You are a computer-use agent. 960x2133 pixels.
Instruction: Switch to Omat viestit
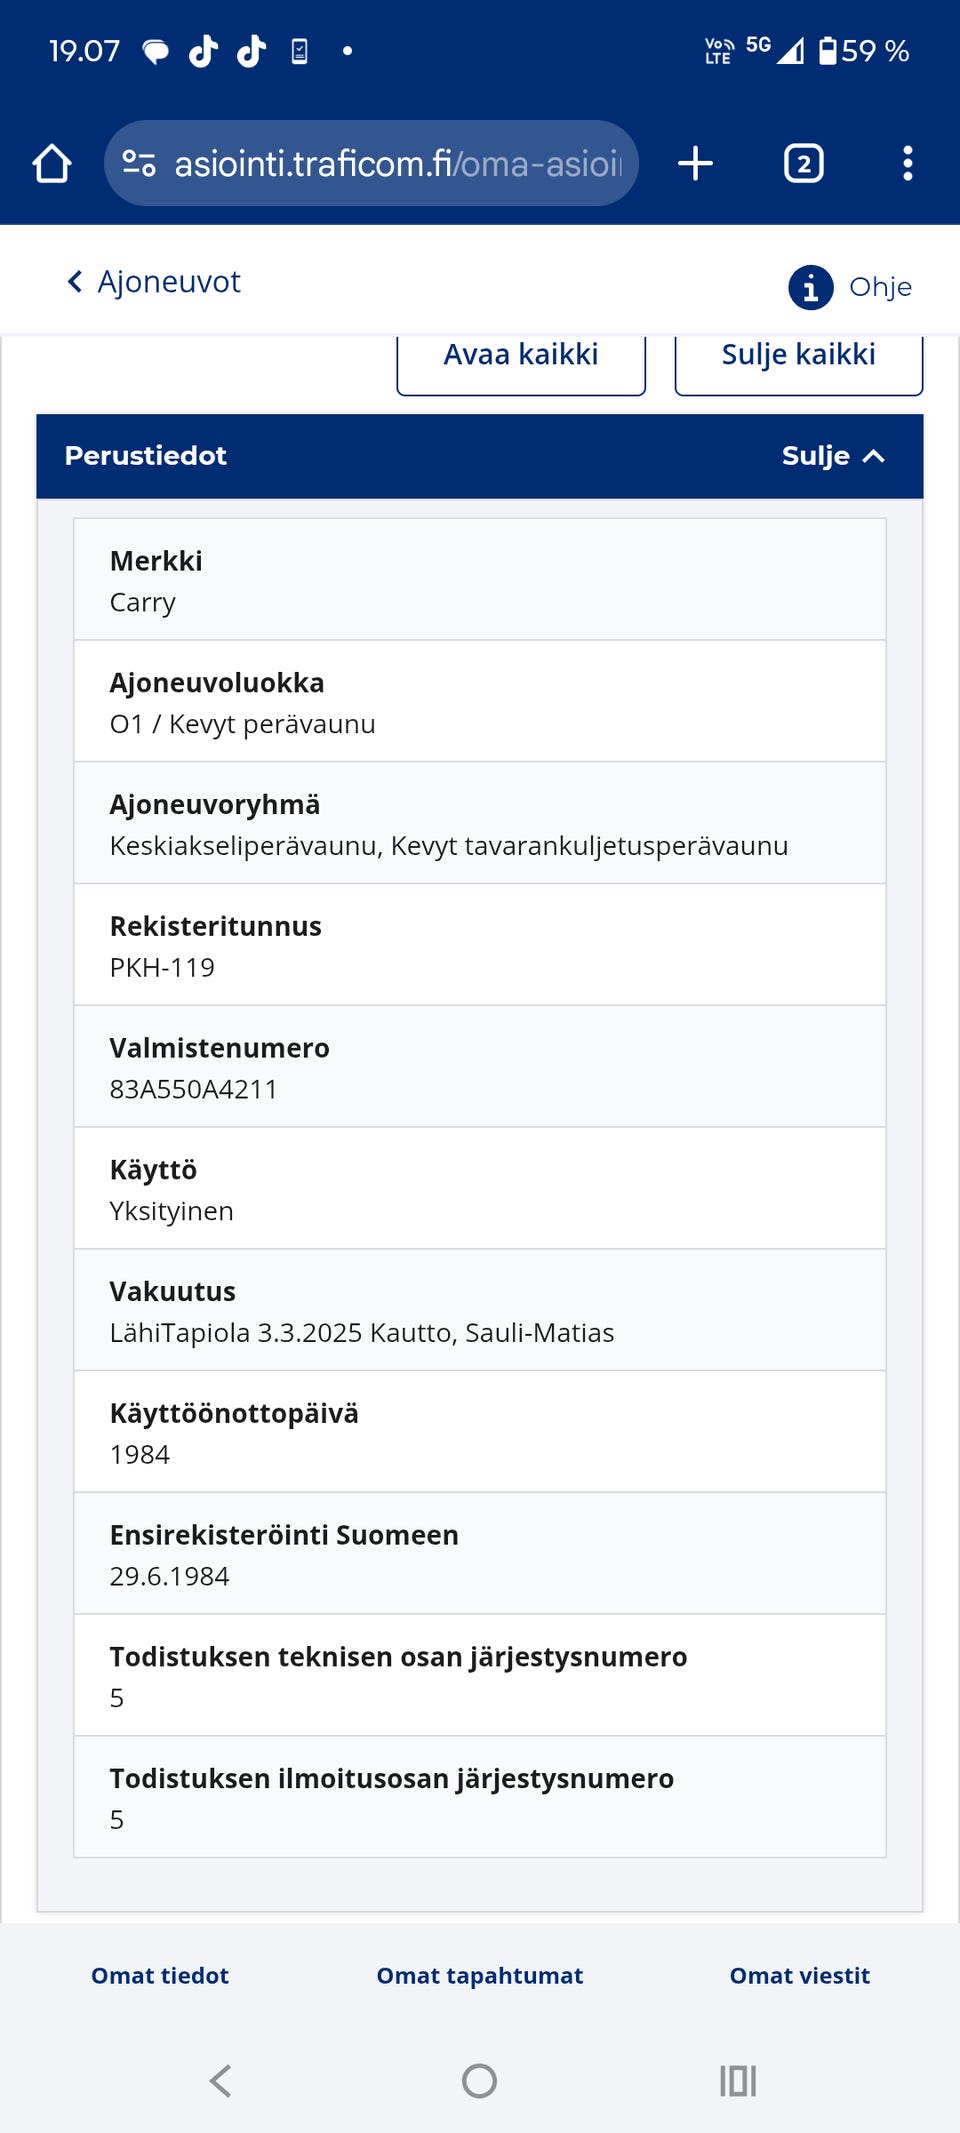800,1975
